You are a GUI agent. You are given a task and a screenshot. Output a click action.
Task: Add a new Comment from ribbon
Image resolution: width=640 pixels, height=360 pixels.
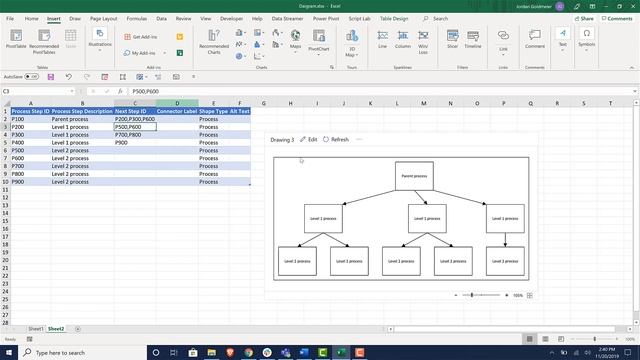pos(535,39)
